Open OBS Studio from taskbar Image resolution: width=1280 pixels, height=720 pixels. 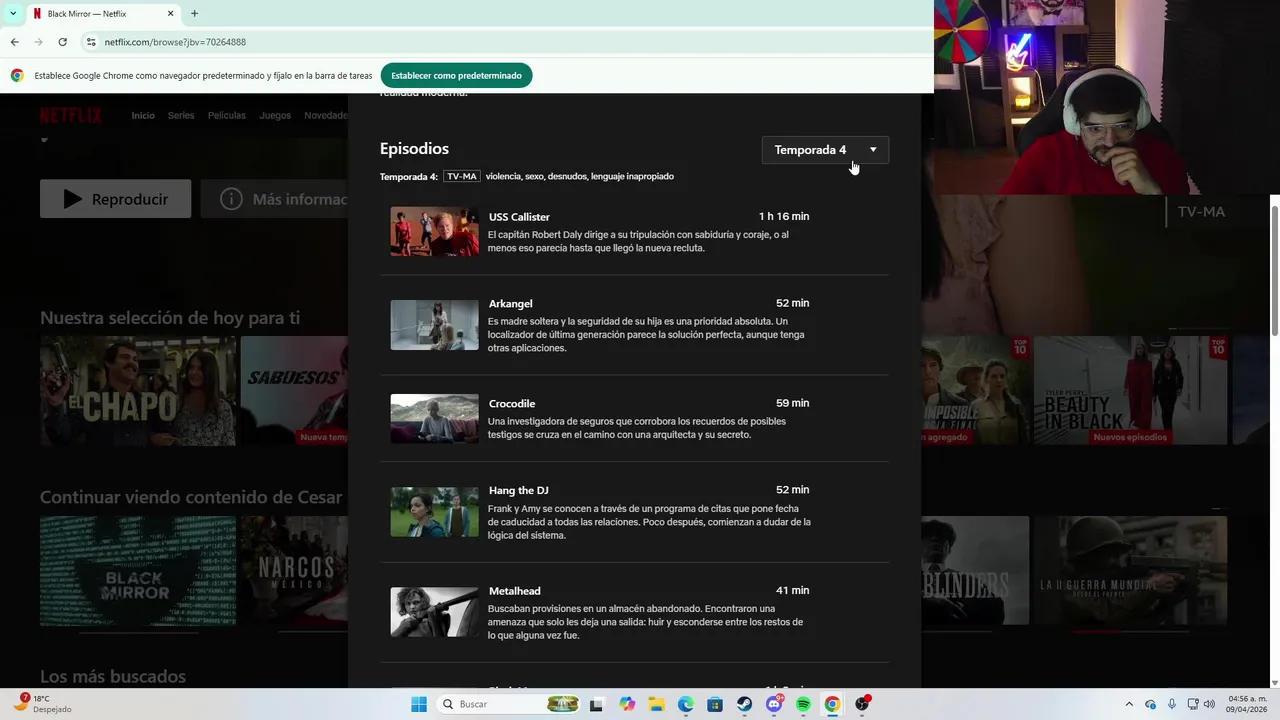pos(862,704)
